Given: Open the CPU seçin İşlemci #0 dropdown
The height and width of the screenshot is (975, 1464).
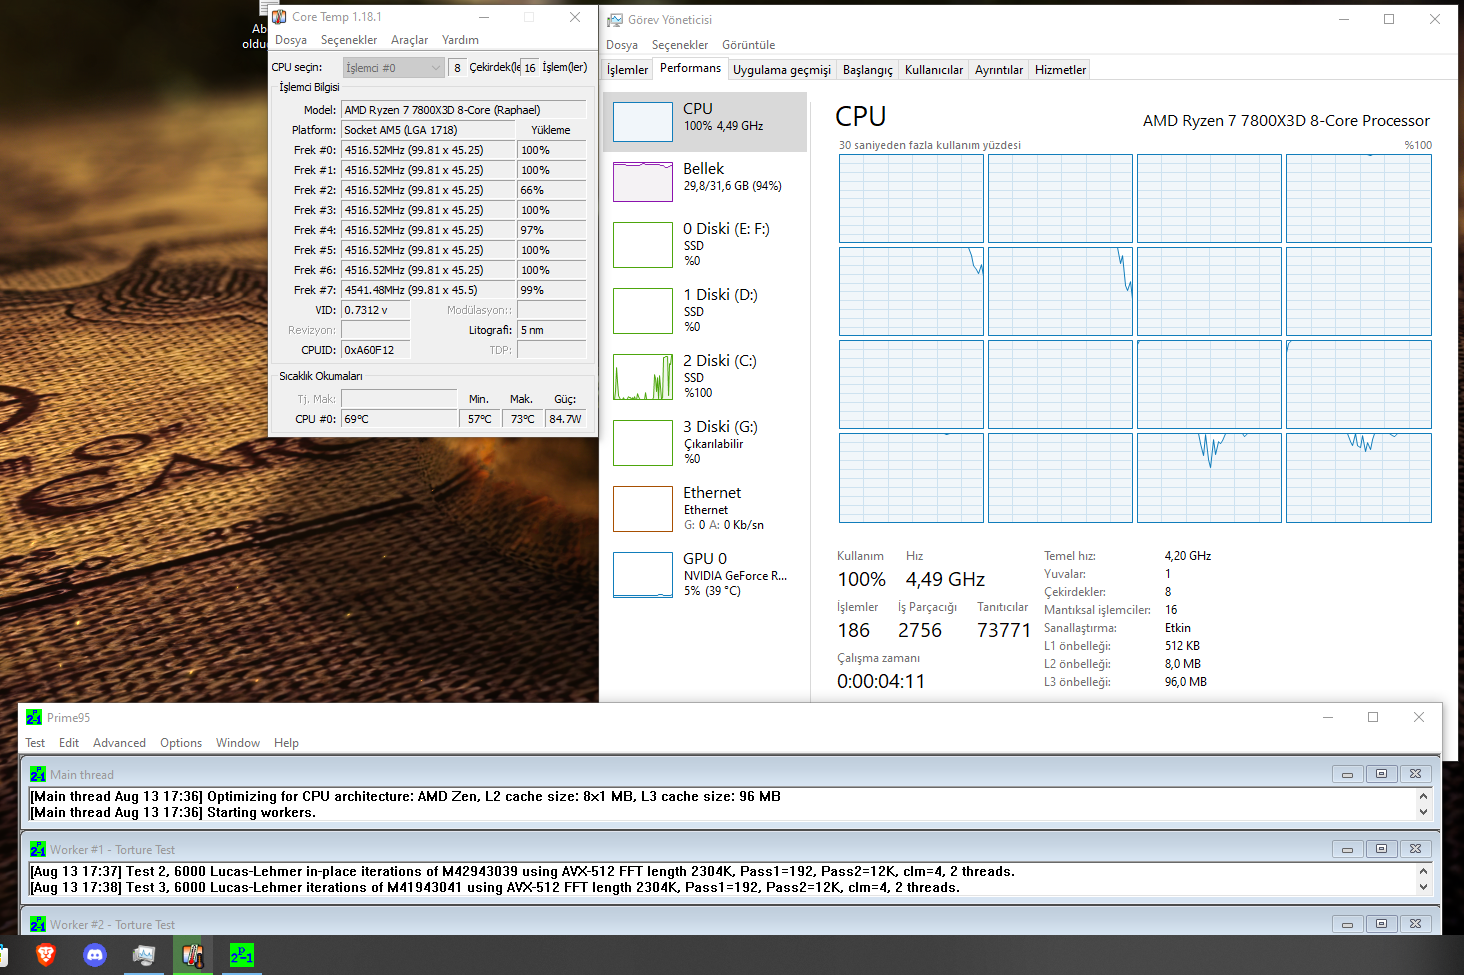Looking at the screenshot, I should point(393,68).
